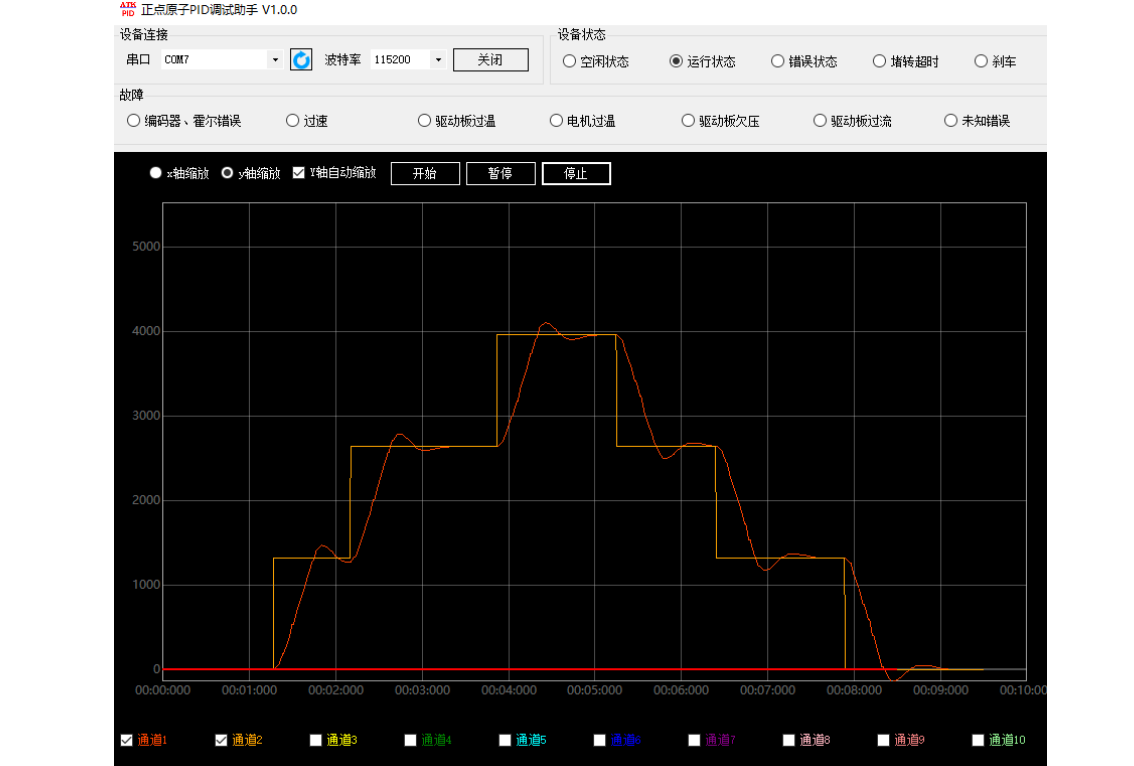This screenshot has height=766, width=1134.
Task: Click the 暂停 button
Action: click(x=500, y=174)
